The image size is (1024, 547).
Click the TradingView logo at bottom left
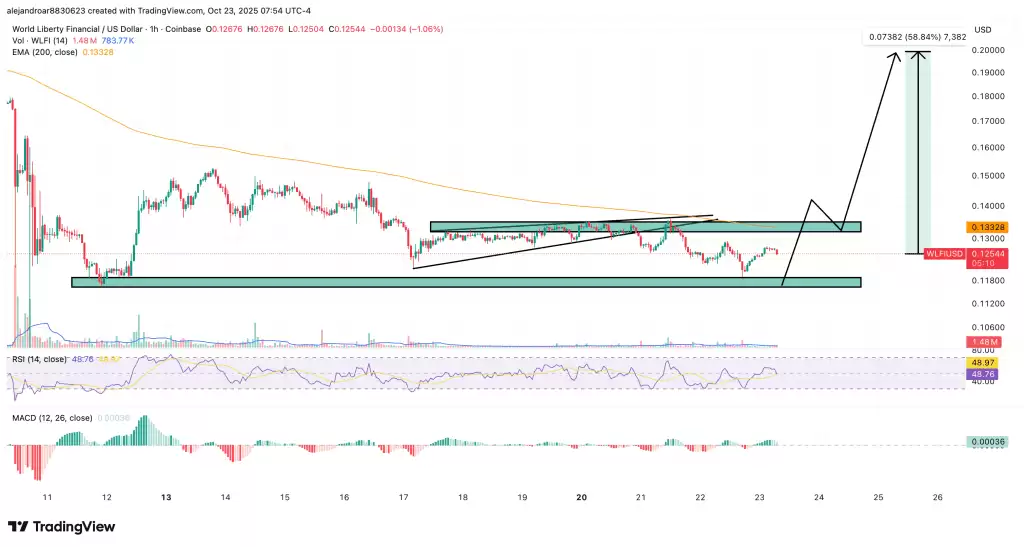click(x=61, y=527)
